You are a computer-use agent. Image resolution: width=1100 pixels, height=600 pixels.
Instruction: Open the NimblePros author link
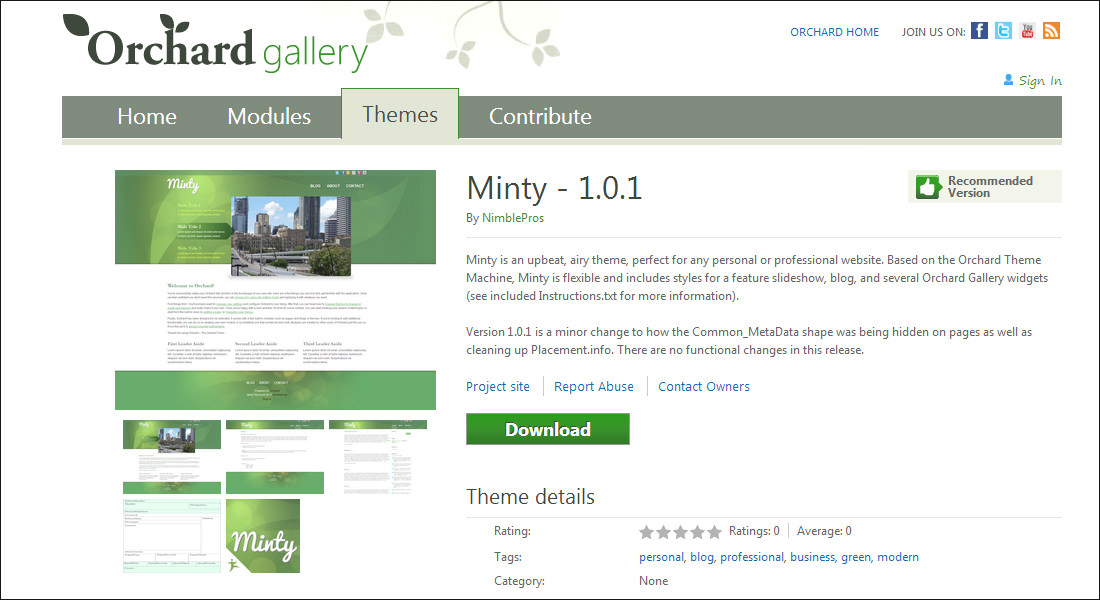pos(513,218)
